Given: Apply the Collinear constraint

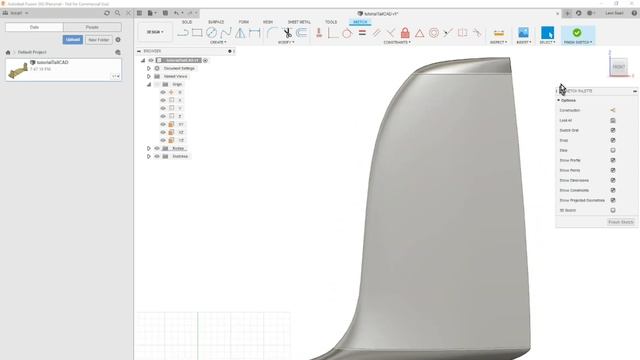Looking at the screenshot, I should [448, 33].
